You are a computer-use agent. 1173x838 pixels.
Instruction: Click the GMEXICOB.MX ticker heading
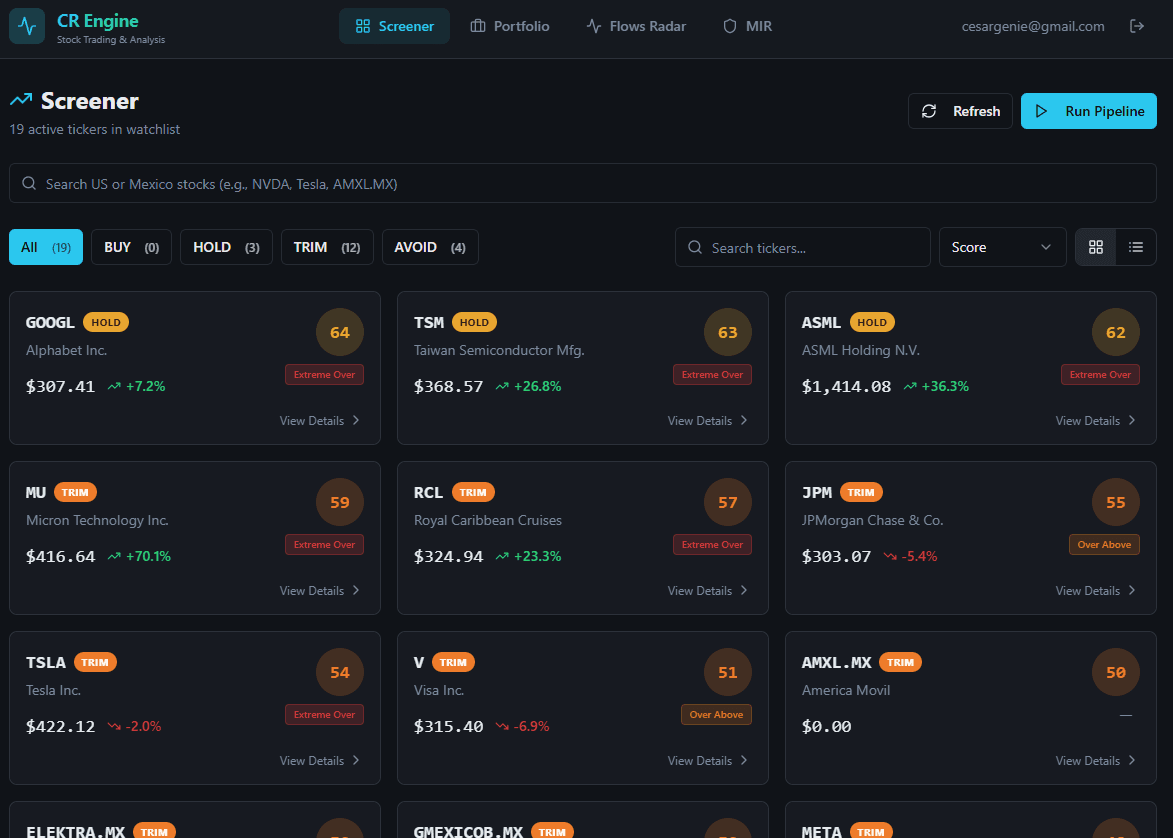click(x=468, y=832)
